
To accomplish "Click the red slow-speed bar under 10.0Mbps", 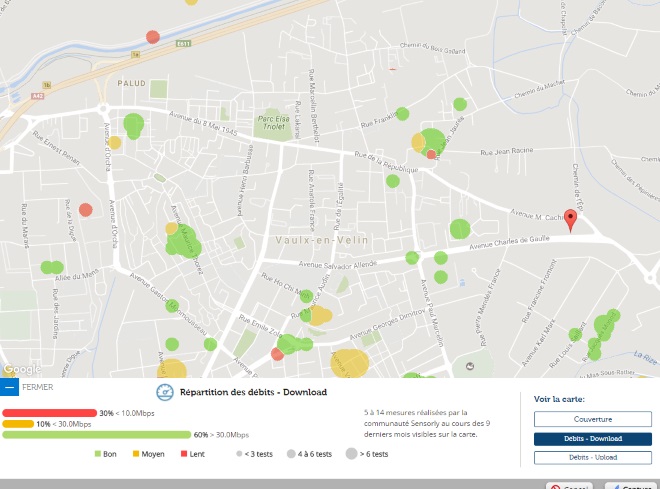I will pyautogui.click(x=49, y=413).
